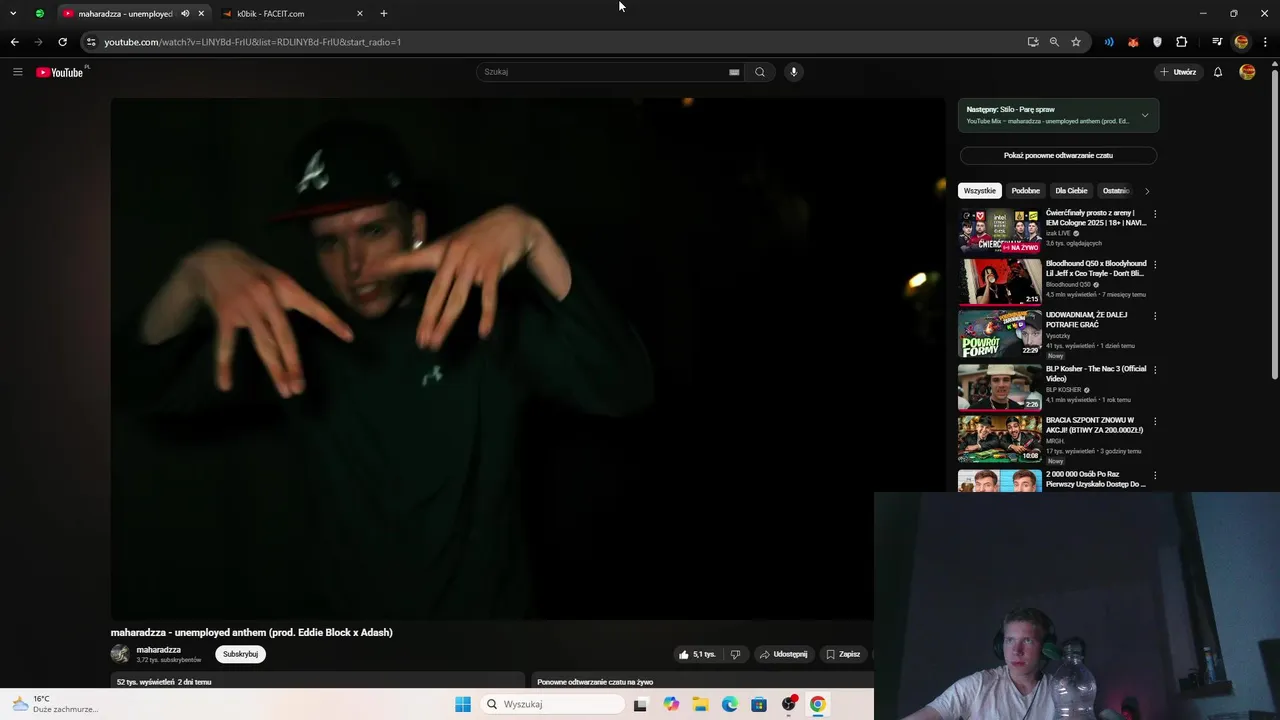
Task: Open Chrome zoom magnifier in address bar
Action: coord(1054,42)
